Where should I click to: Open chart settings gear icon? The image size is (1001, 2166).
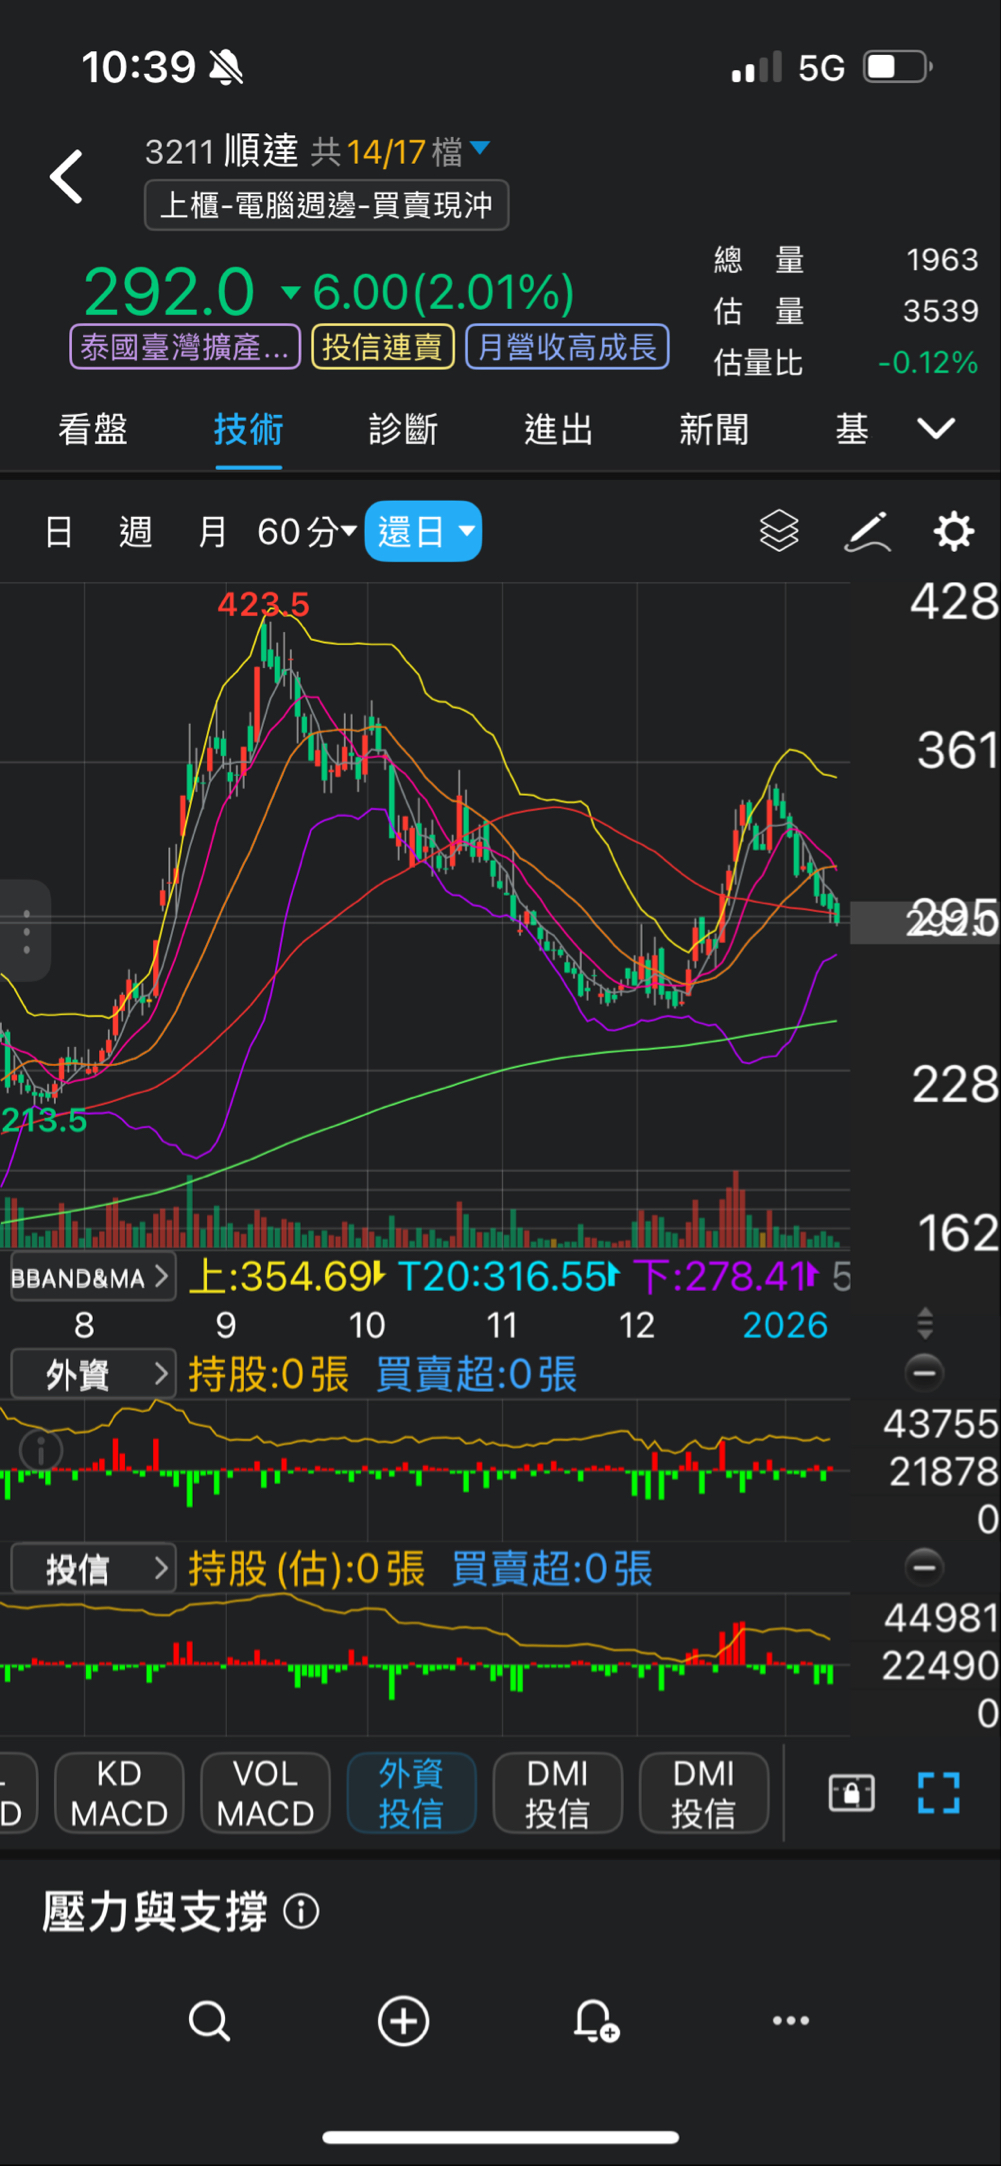click(x=953, y=531)
